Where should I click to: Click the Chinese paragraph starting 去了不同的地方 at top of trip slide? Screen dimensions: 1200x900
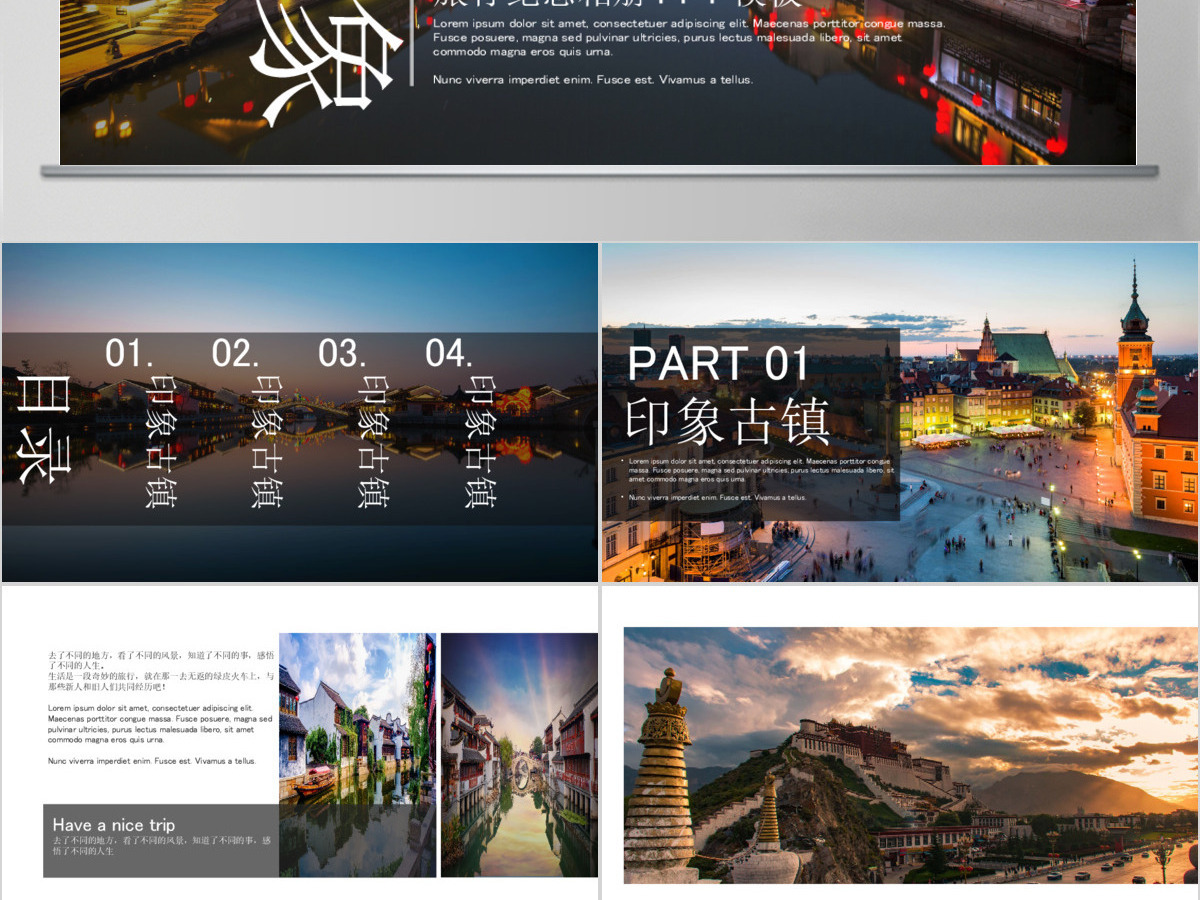point(161,671)
